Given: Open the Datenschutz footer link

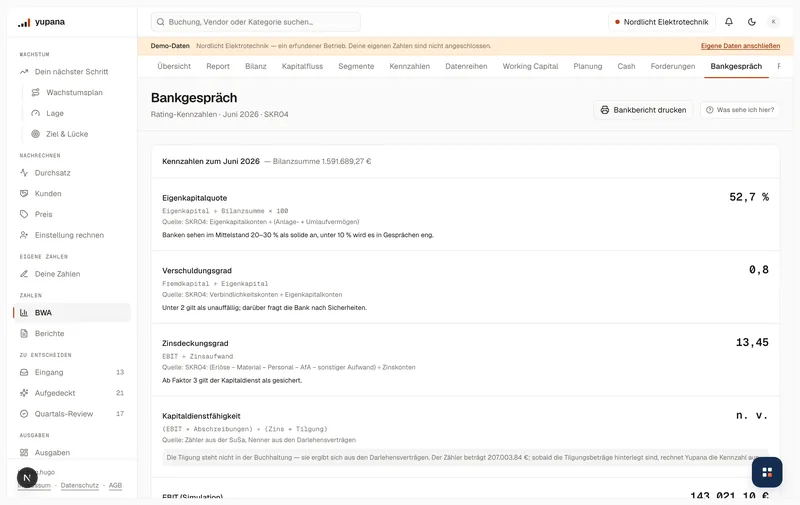Looking at the screenshot, I should pos(80,486).
